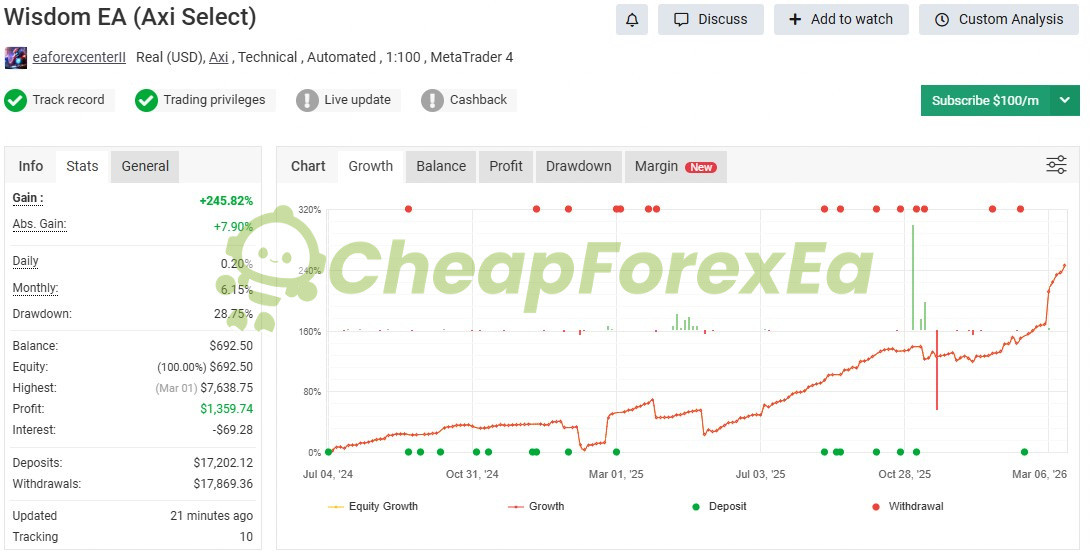Click the Drawdown 28.75% value

233,314
